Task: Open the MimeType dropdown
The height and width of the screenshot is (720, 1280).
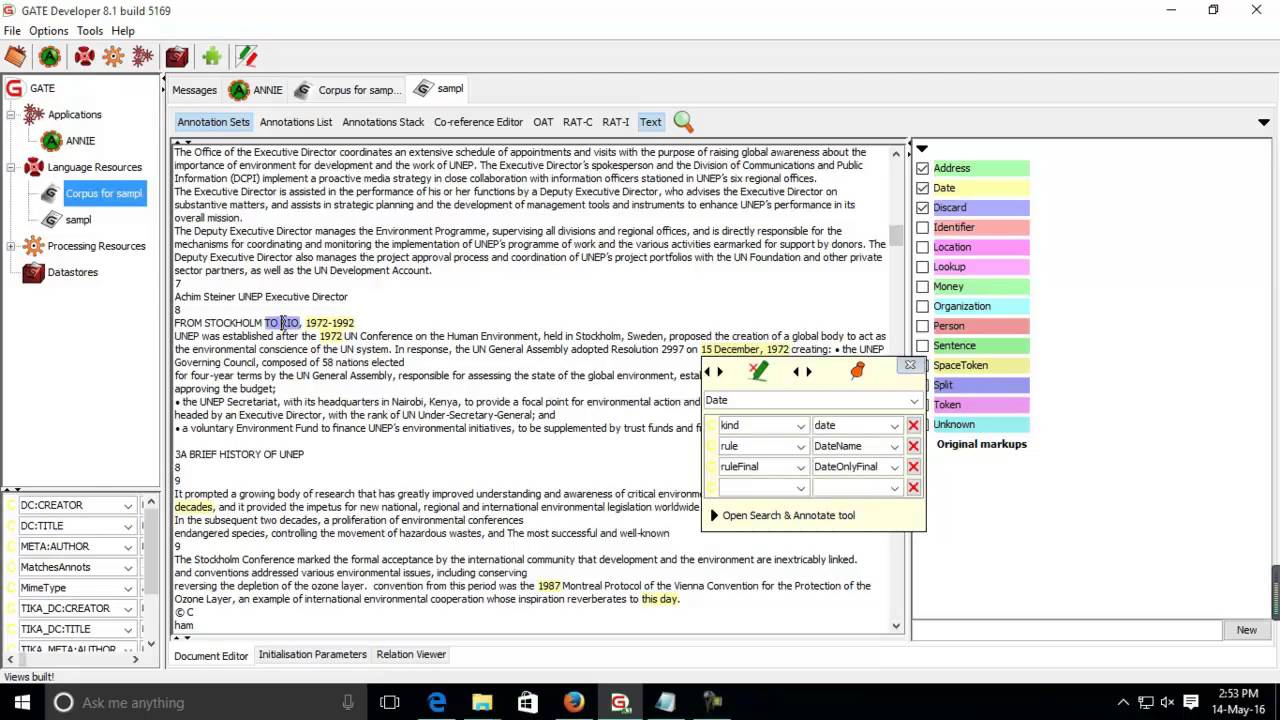Action: coord(128,588)
